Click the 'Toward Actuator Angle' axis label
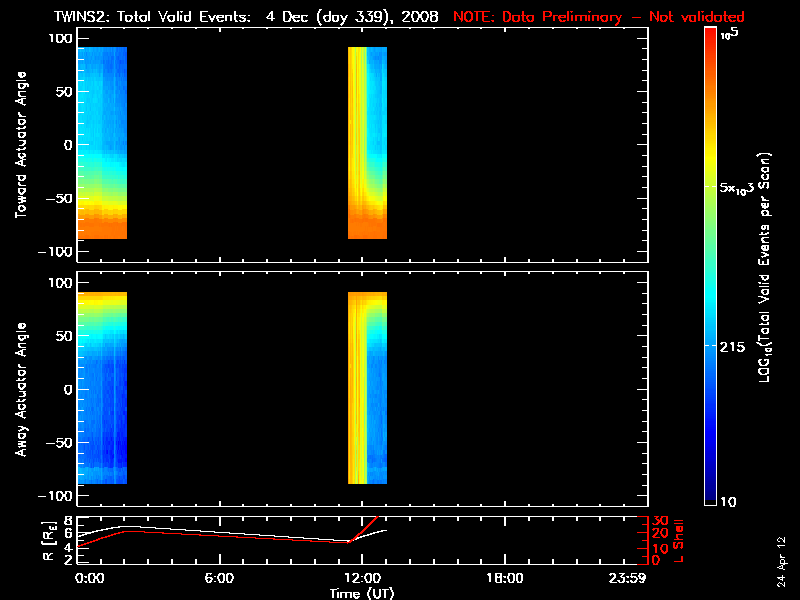 click(19, 145)
